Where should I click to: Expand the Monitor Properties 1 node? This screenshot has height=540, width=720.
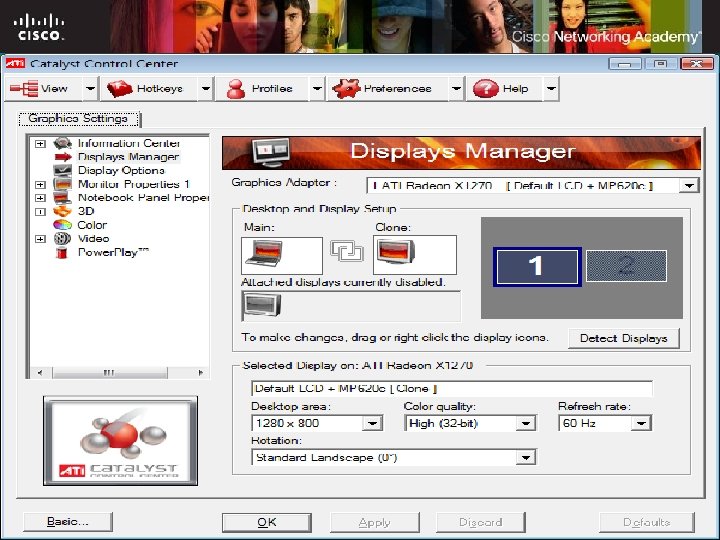click(40, 185)
